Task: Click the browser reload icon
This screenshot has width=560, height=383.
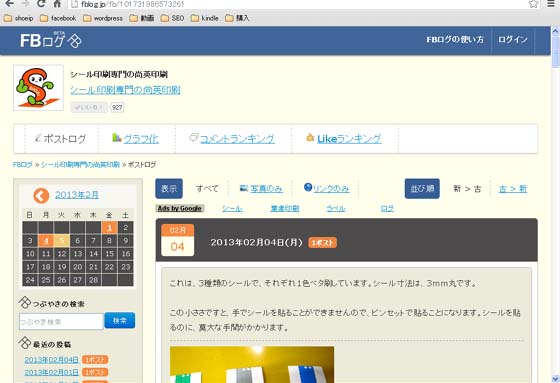Action: coord(41,4)
